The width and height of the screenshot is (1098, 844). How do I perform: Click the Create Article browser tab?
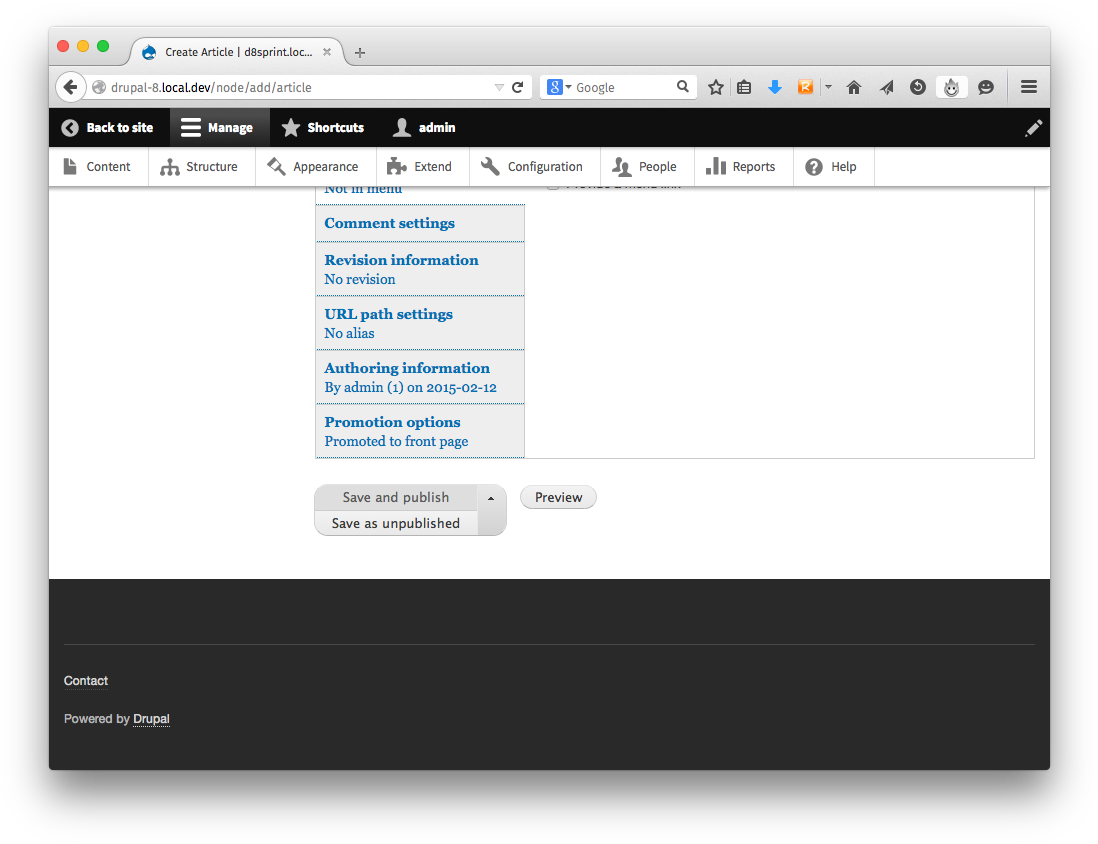tap(238, 52)
